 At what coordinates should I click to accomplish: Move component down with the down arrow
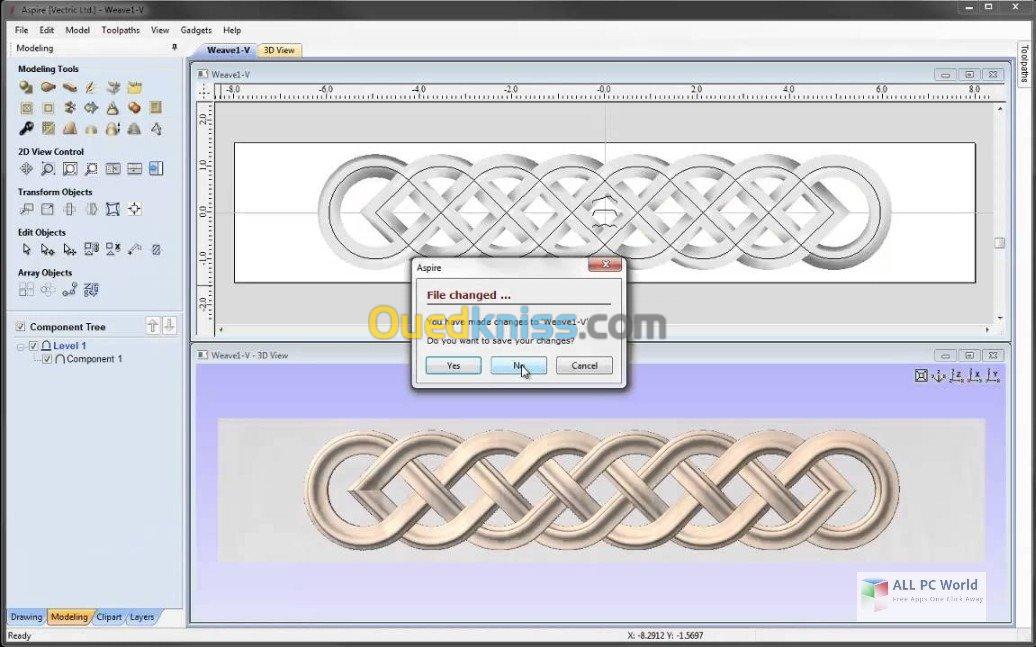(169, 325)
